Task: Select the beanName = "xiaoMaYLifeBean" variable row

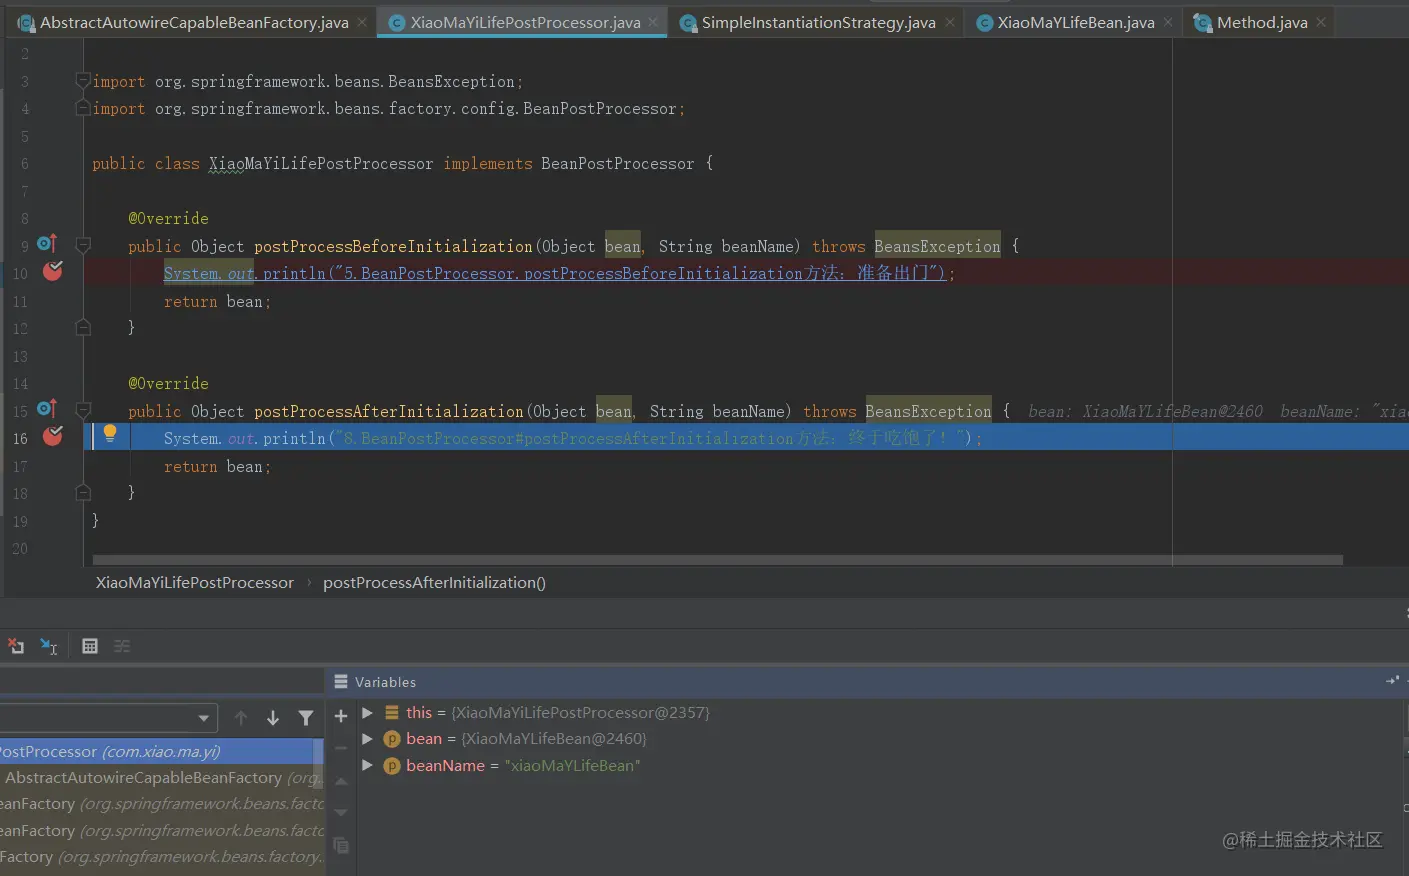Action: click(880, 765)
